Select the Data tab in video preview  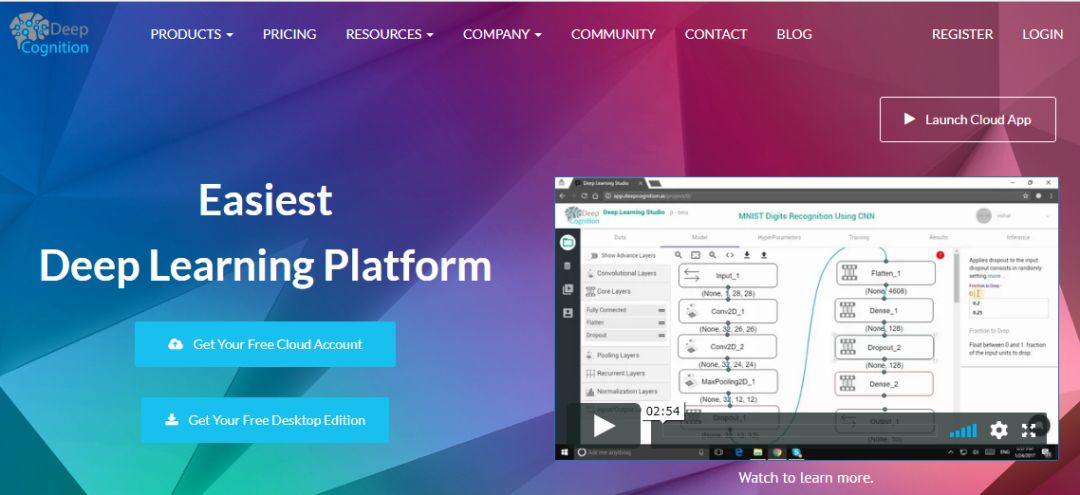pyautogui.click(x=620, y=238)
